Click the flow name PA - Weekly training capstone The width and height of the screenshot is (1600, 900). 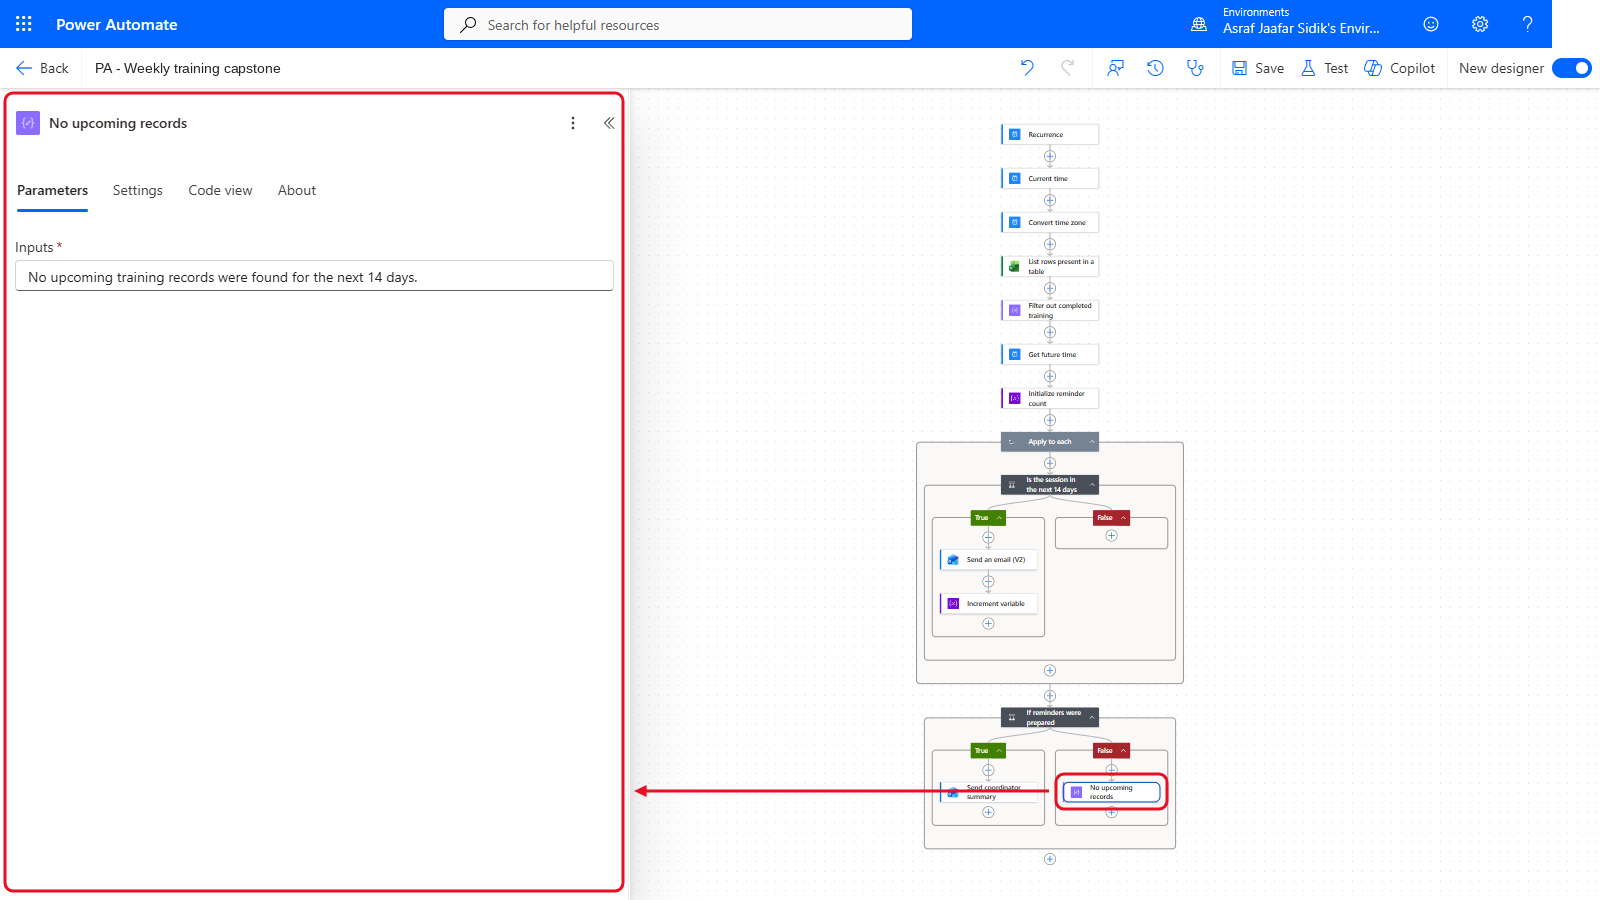188,68
